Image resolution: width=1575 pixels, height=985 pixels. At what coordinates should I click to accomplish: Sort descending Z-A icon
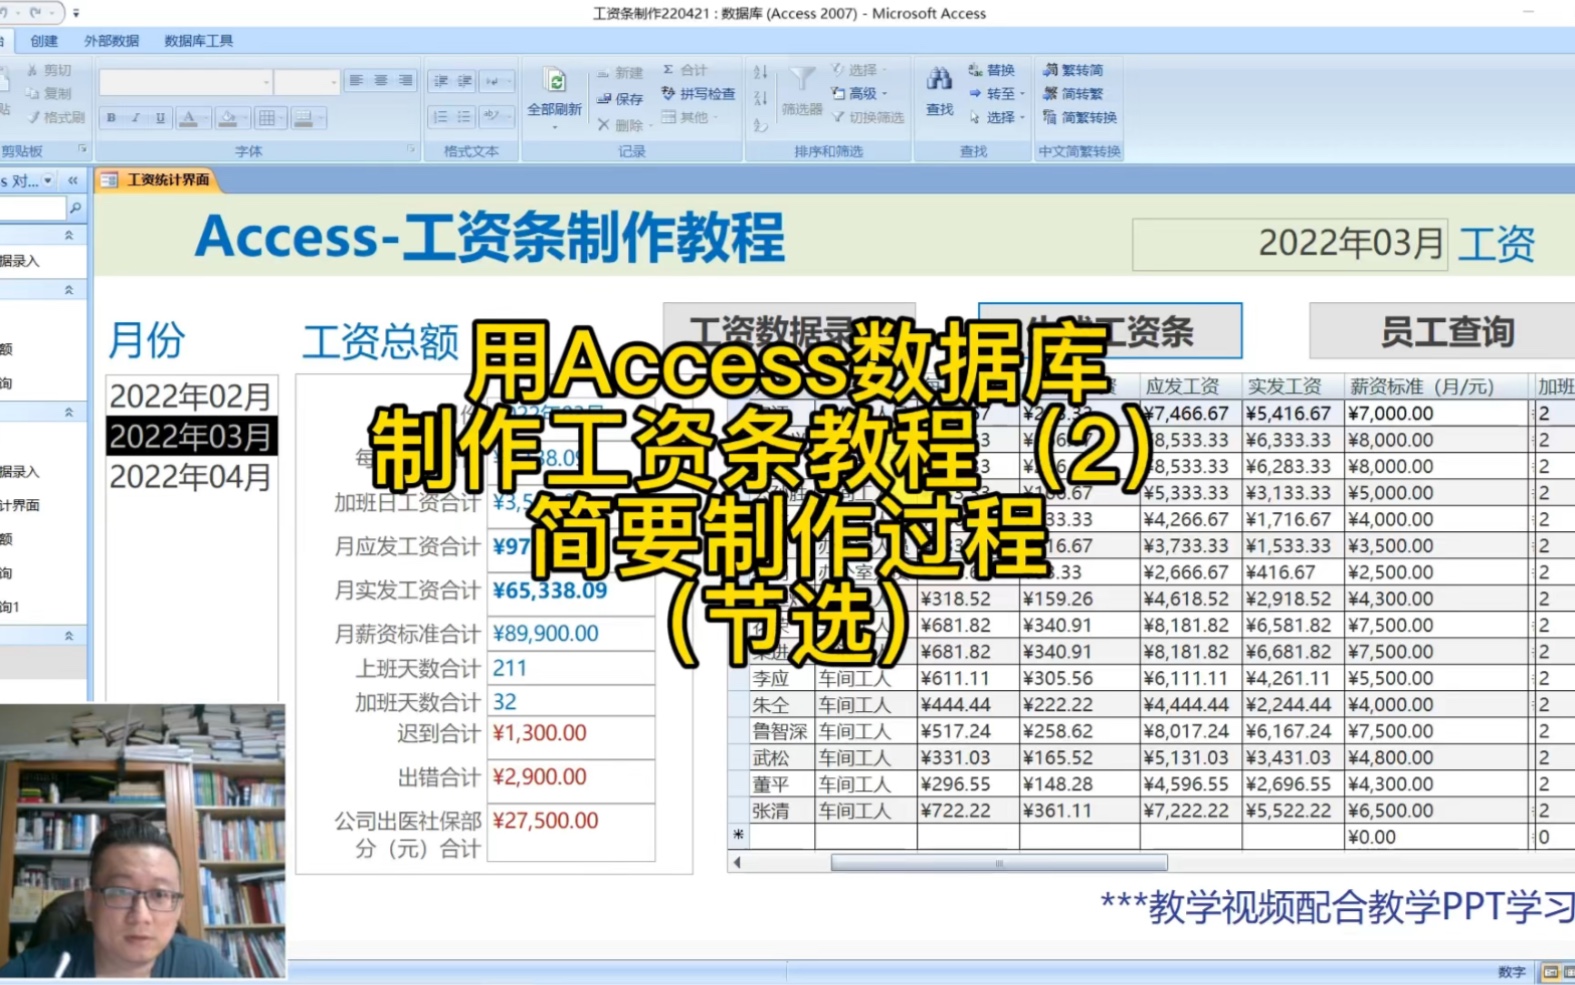click(x=761, y=98)
